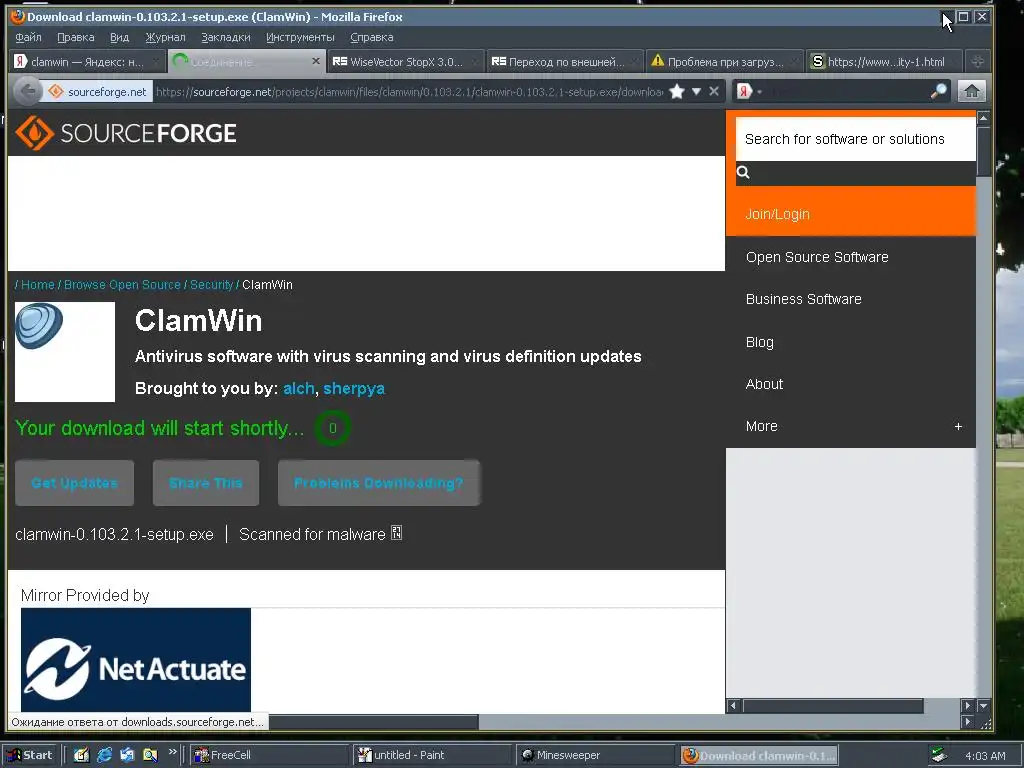1024x768 pixels.
Task: Open the Browse Open Source breadcrumb link
Action: 122,285
